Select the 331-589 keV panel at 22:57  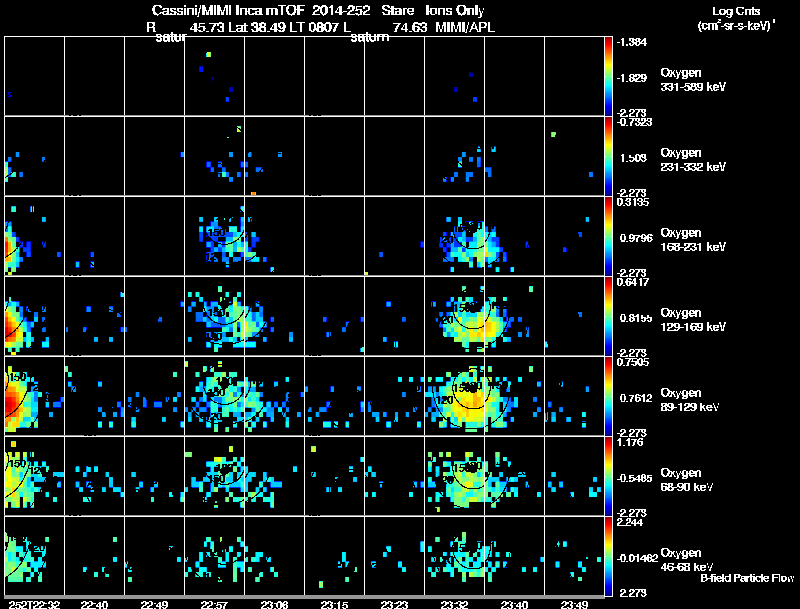pos(214,76)
